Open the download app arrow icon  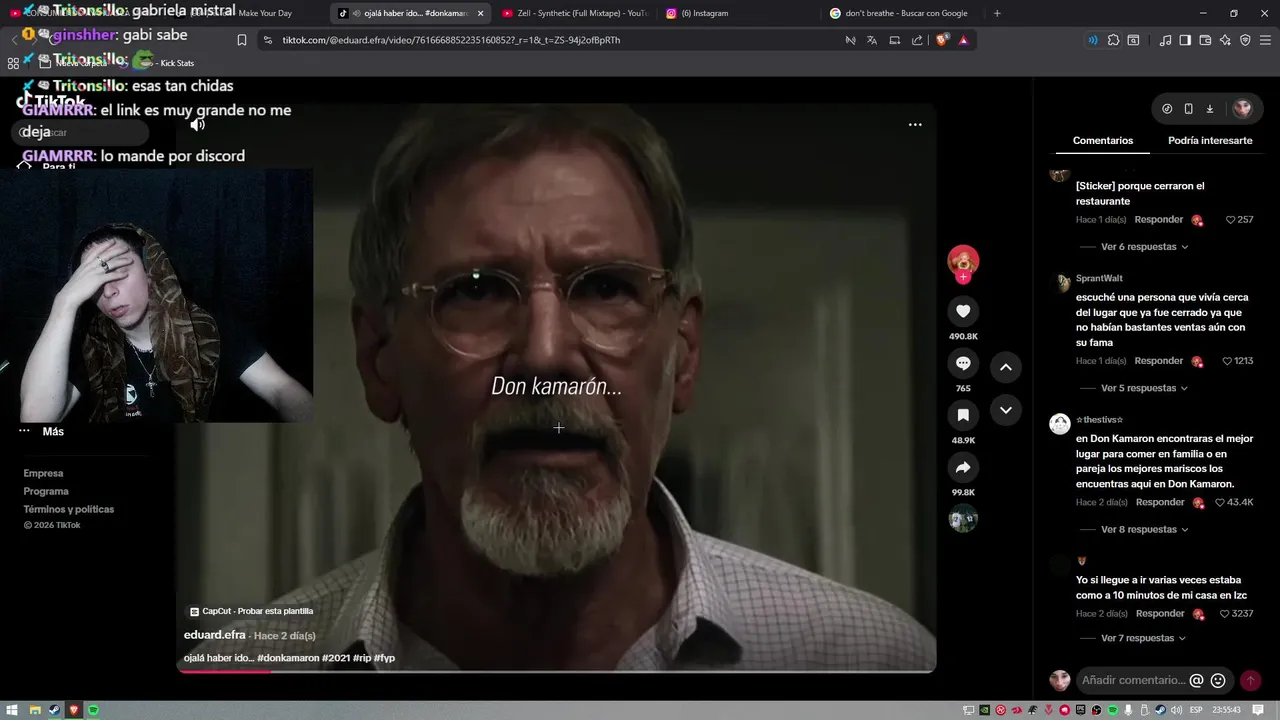point(1210,109)
